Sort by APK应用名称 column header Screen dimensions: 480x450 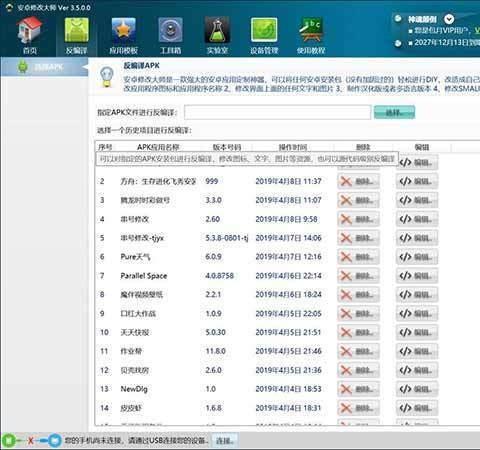pos(158,147)
